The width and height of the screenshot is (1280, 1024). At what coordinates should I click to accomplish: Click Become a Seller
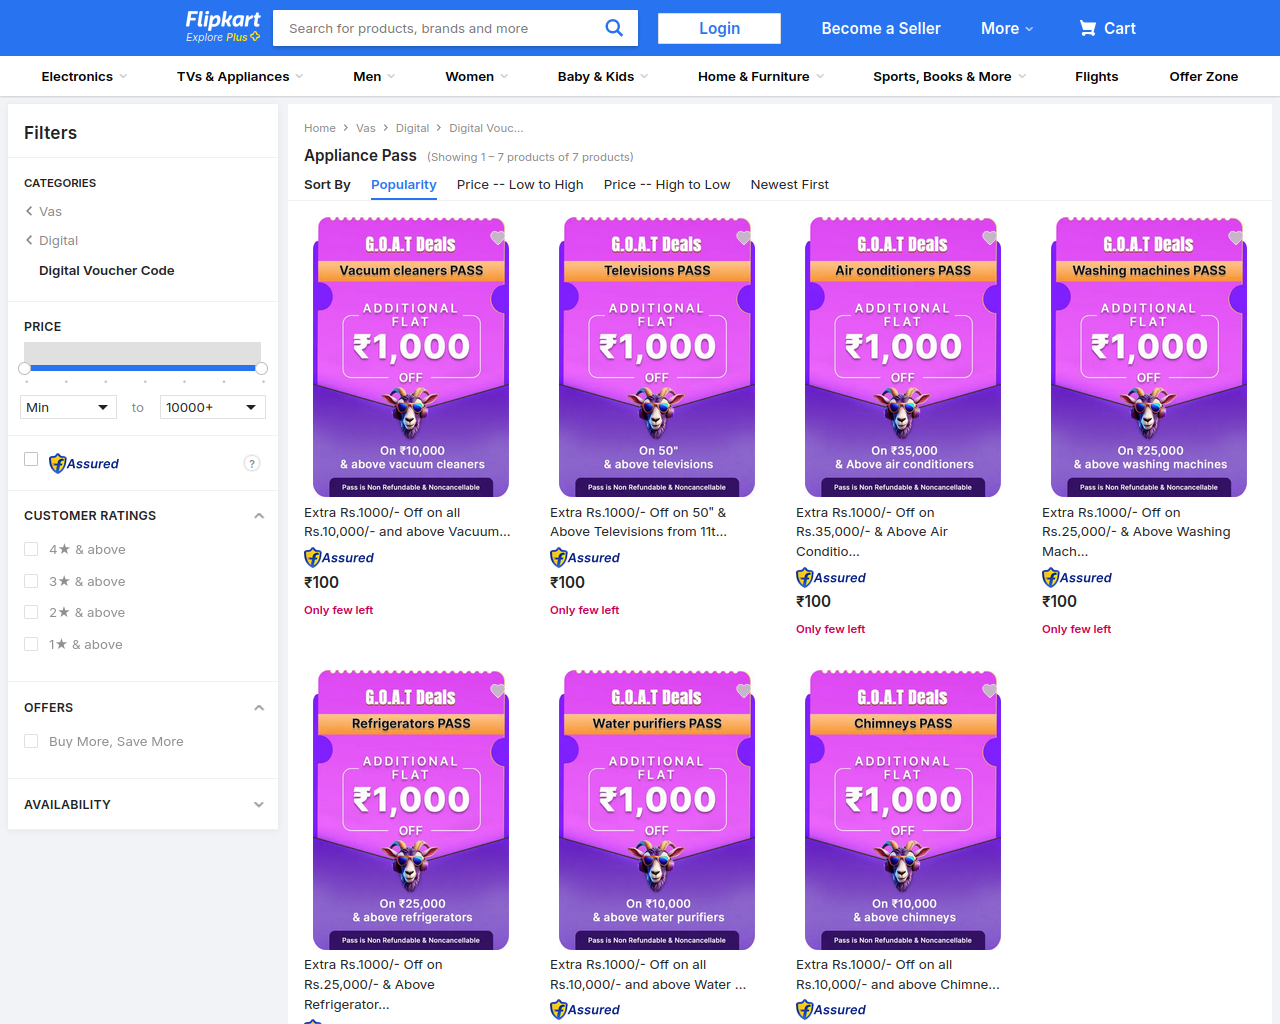pyautogui.click(x=881, y=28)
